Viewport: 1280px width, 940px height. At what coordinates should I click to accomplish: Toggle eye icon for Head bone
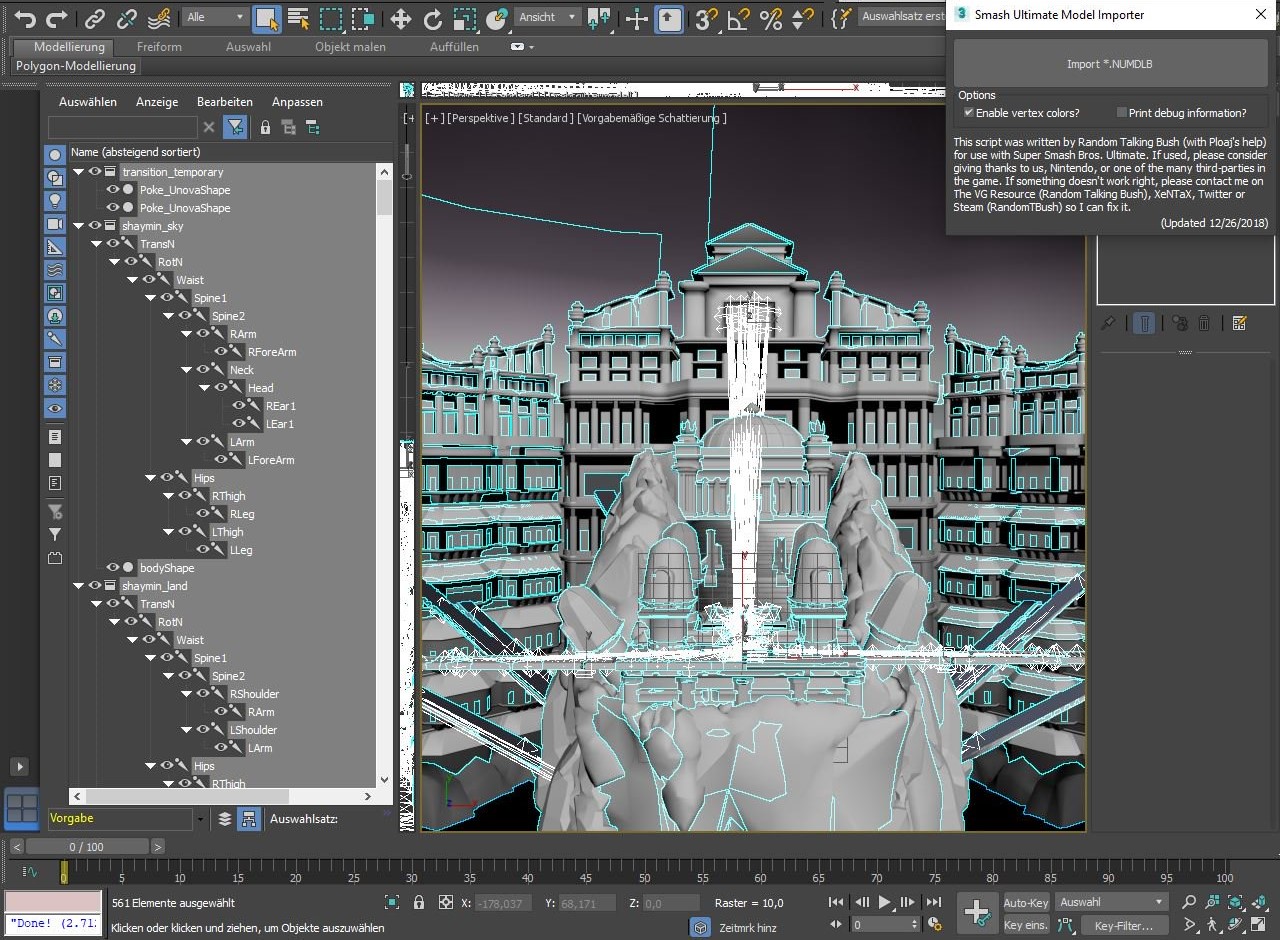coord(221,388)
